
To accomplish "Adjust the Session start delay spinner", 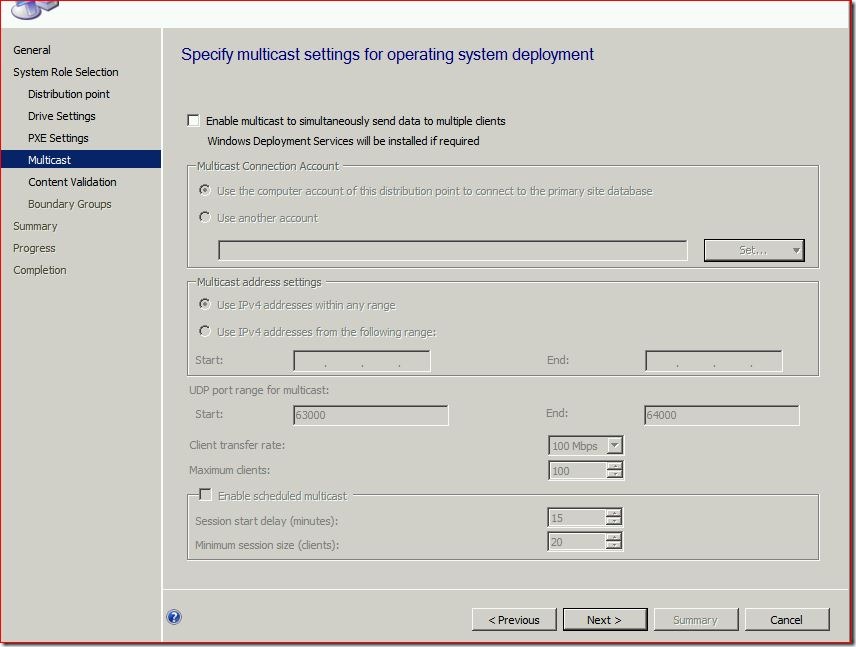I will pos(614,518).
